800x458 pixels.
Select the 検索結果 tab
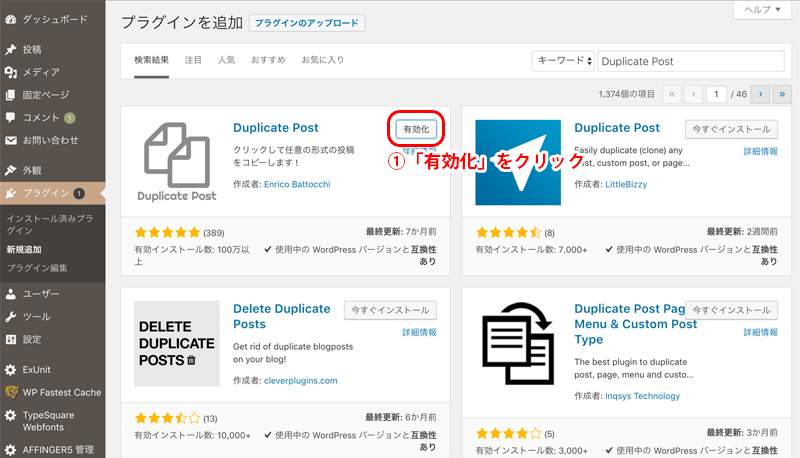(x=152, y=60)
